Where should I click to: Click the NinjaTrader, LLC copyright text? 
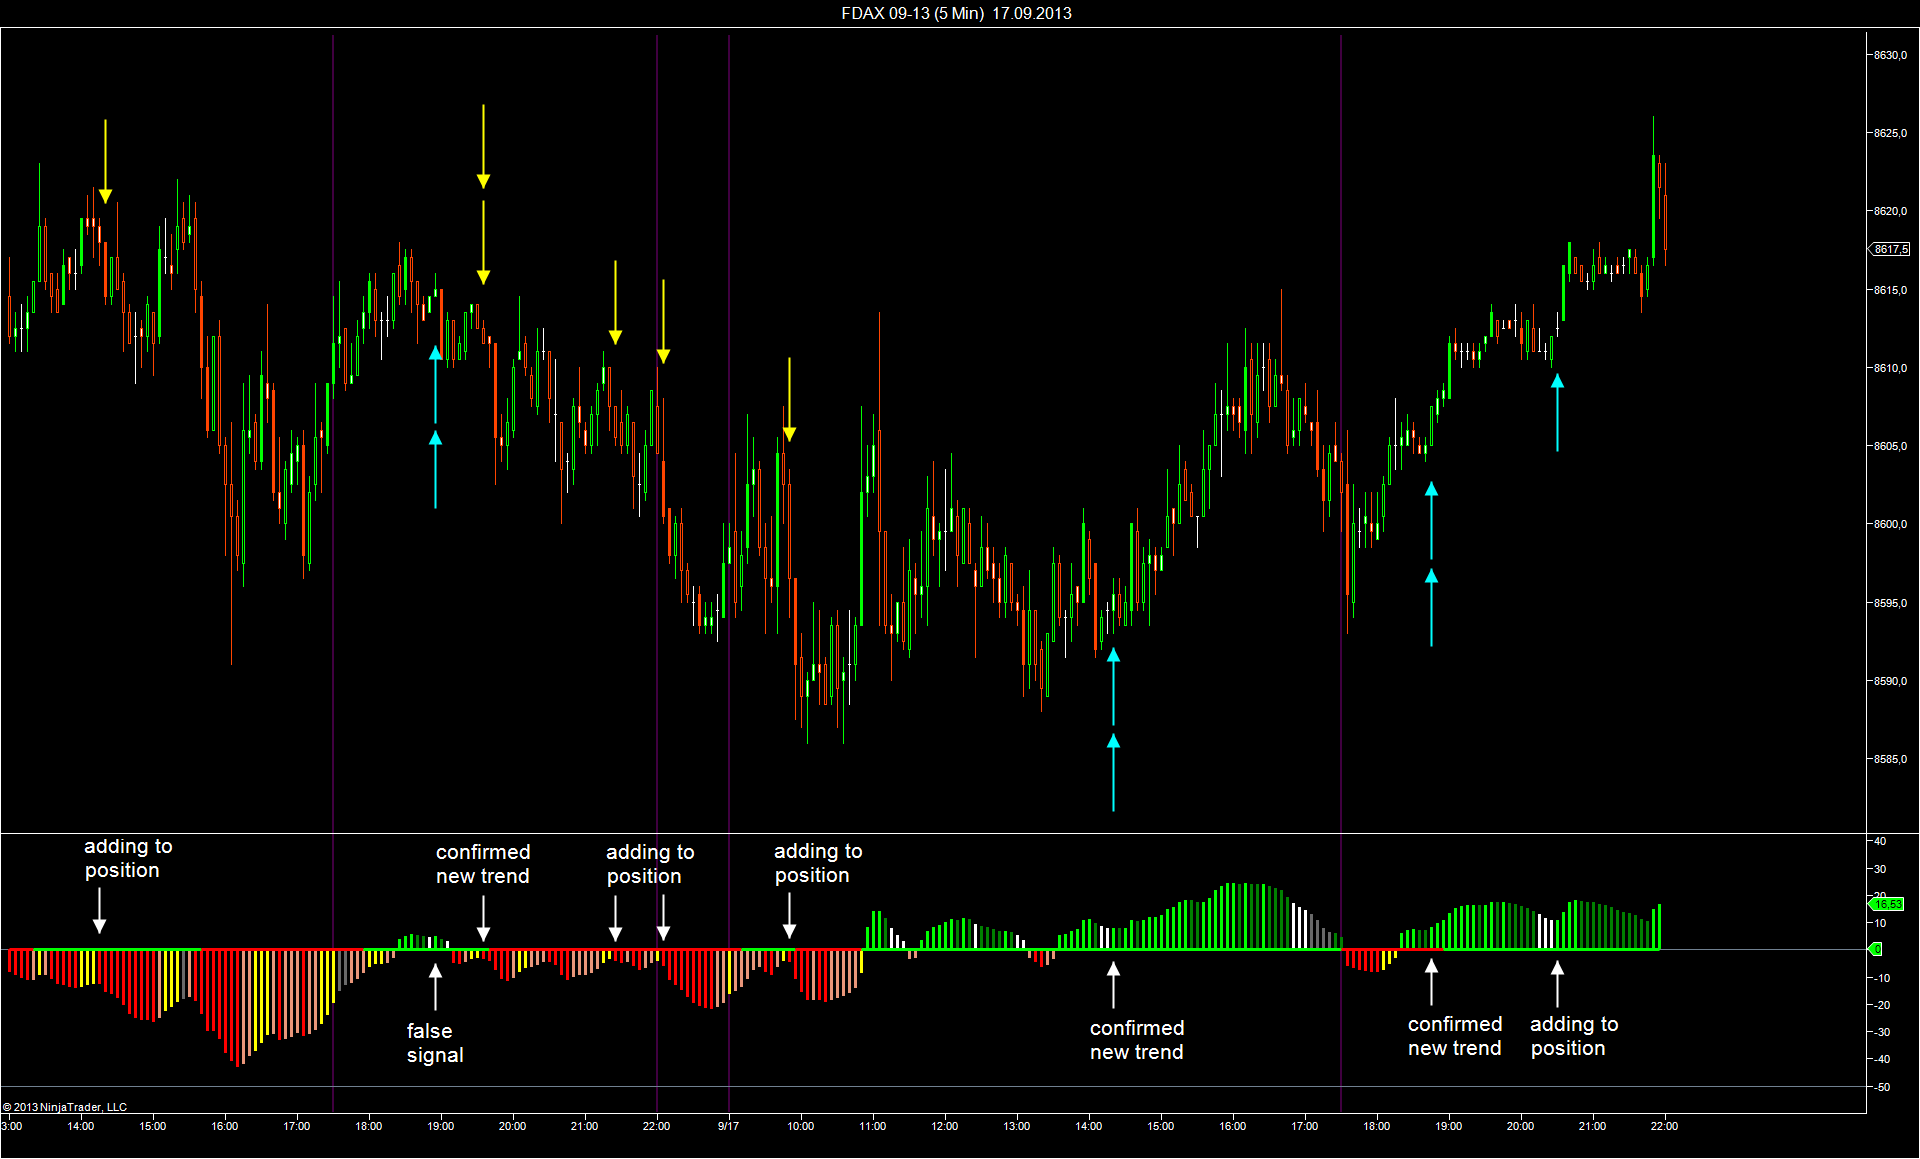point(65,1107)
